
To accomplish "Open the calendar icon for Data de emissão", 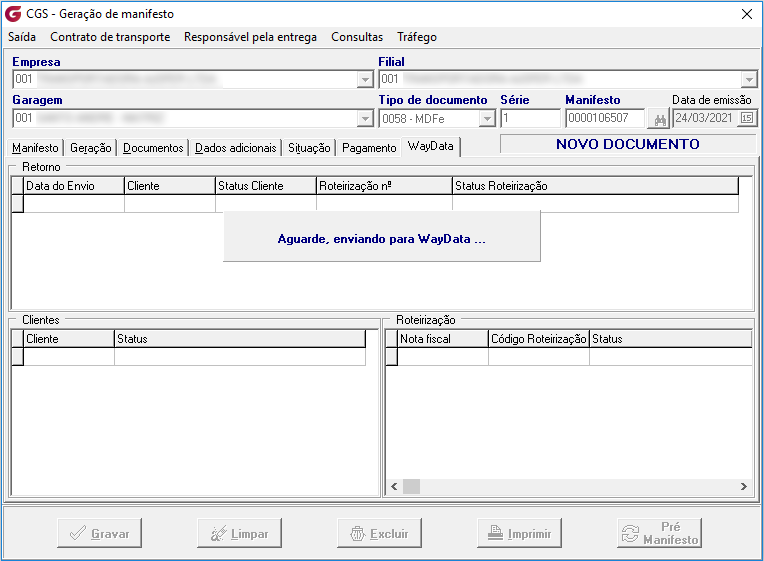I will pos(746,118).
